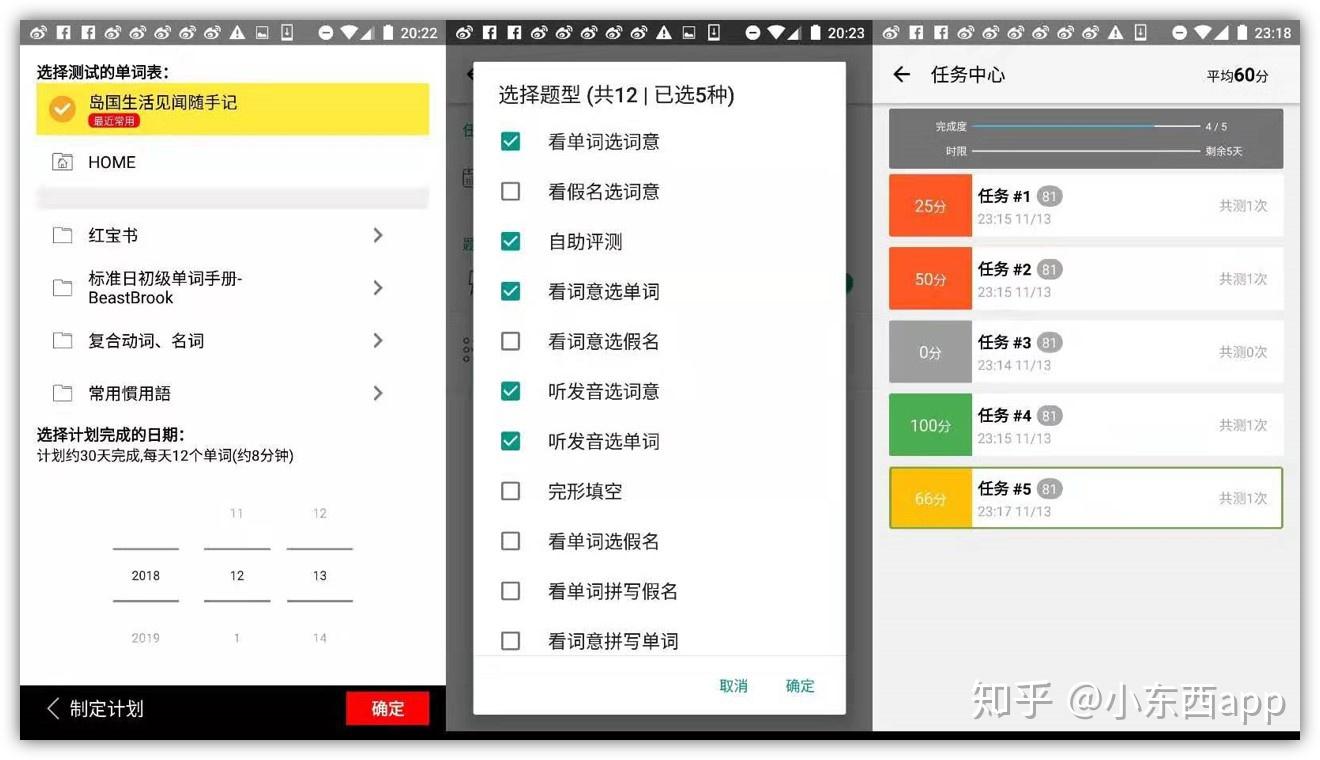
Task: Click the 25分 score tile of 任务 #1
Action: 930,206
